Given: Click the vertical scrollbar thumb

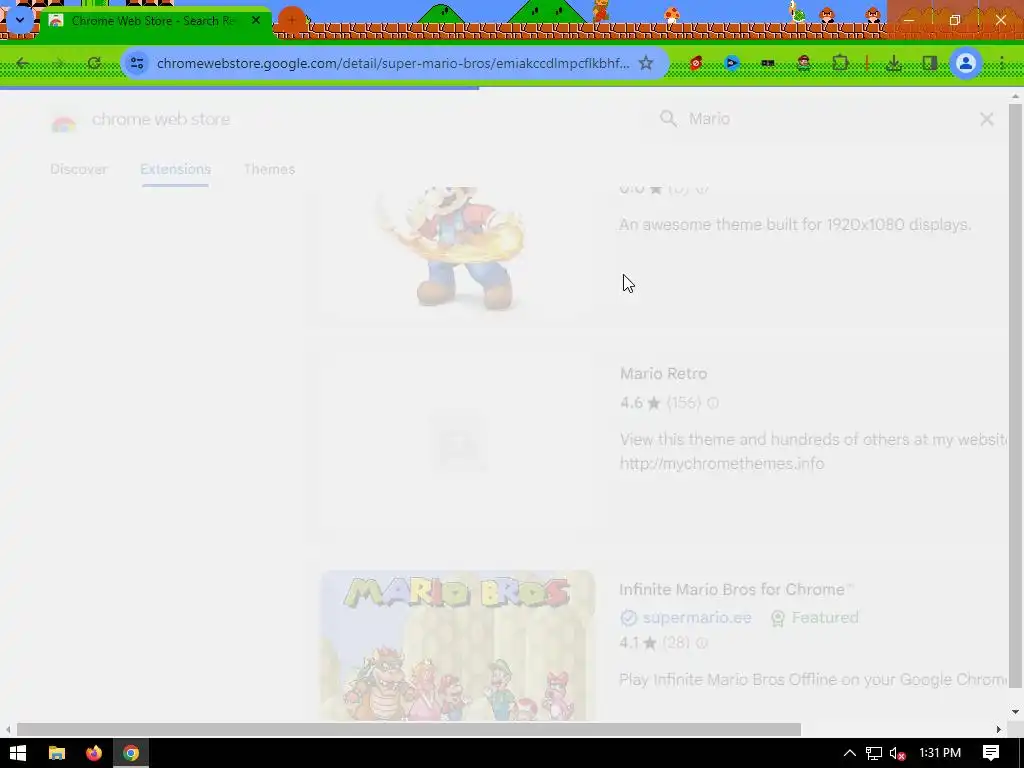Looking at the screenshot, I should [1015, 396].
